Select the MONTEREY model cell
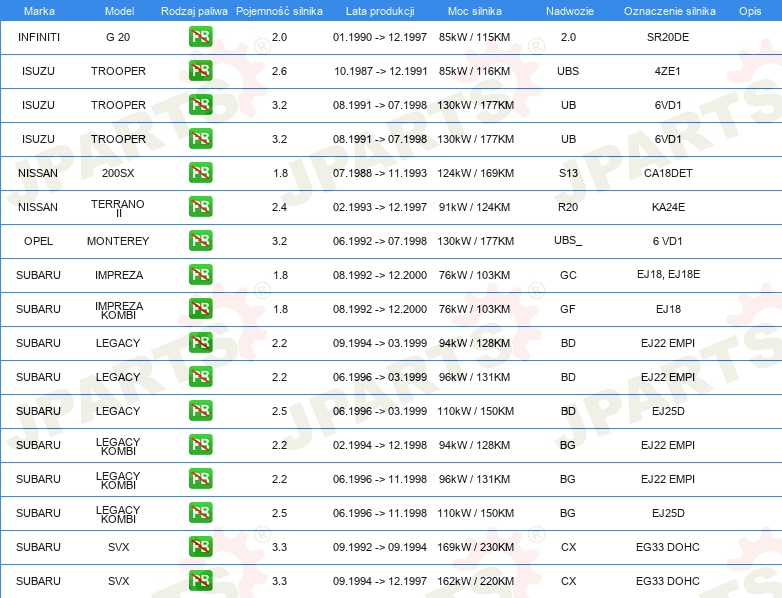 tap(118, 241)
